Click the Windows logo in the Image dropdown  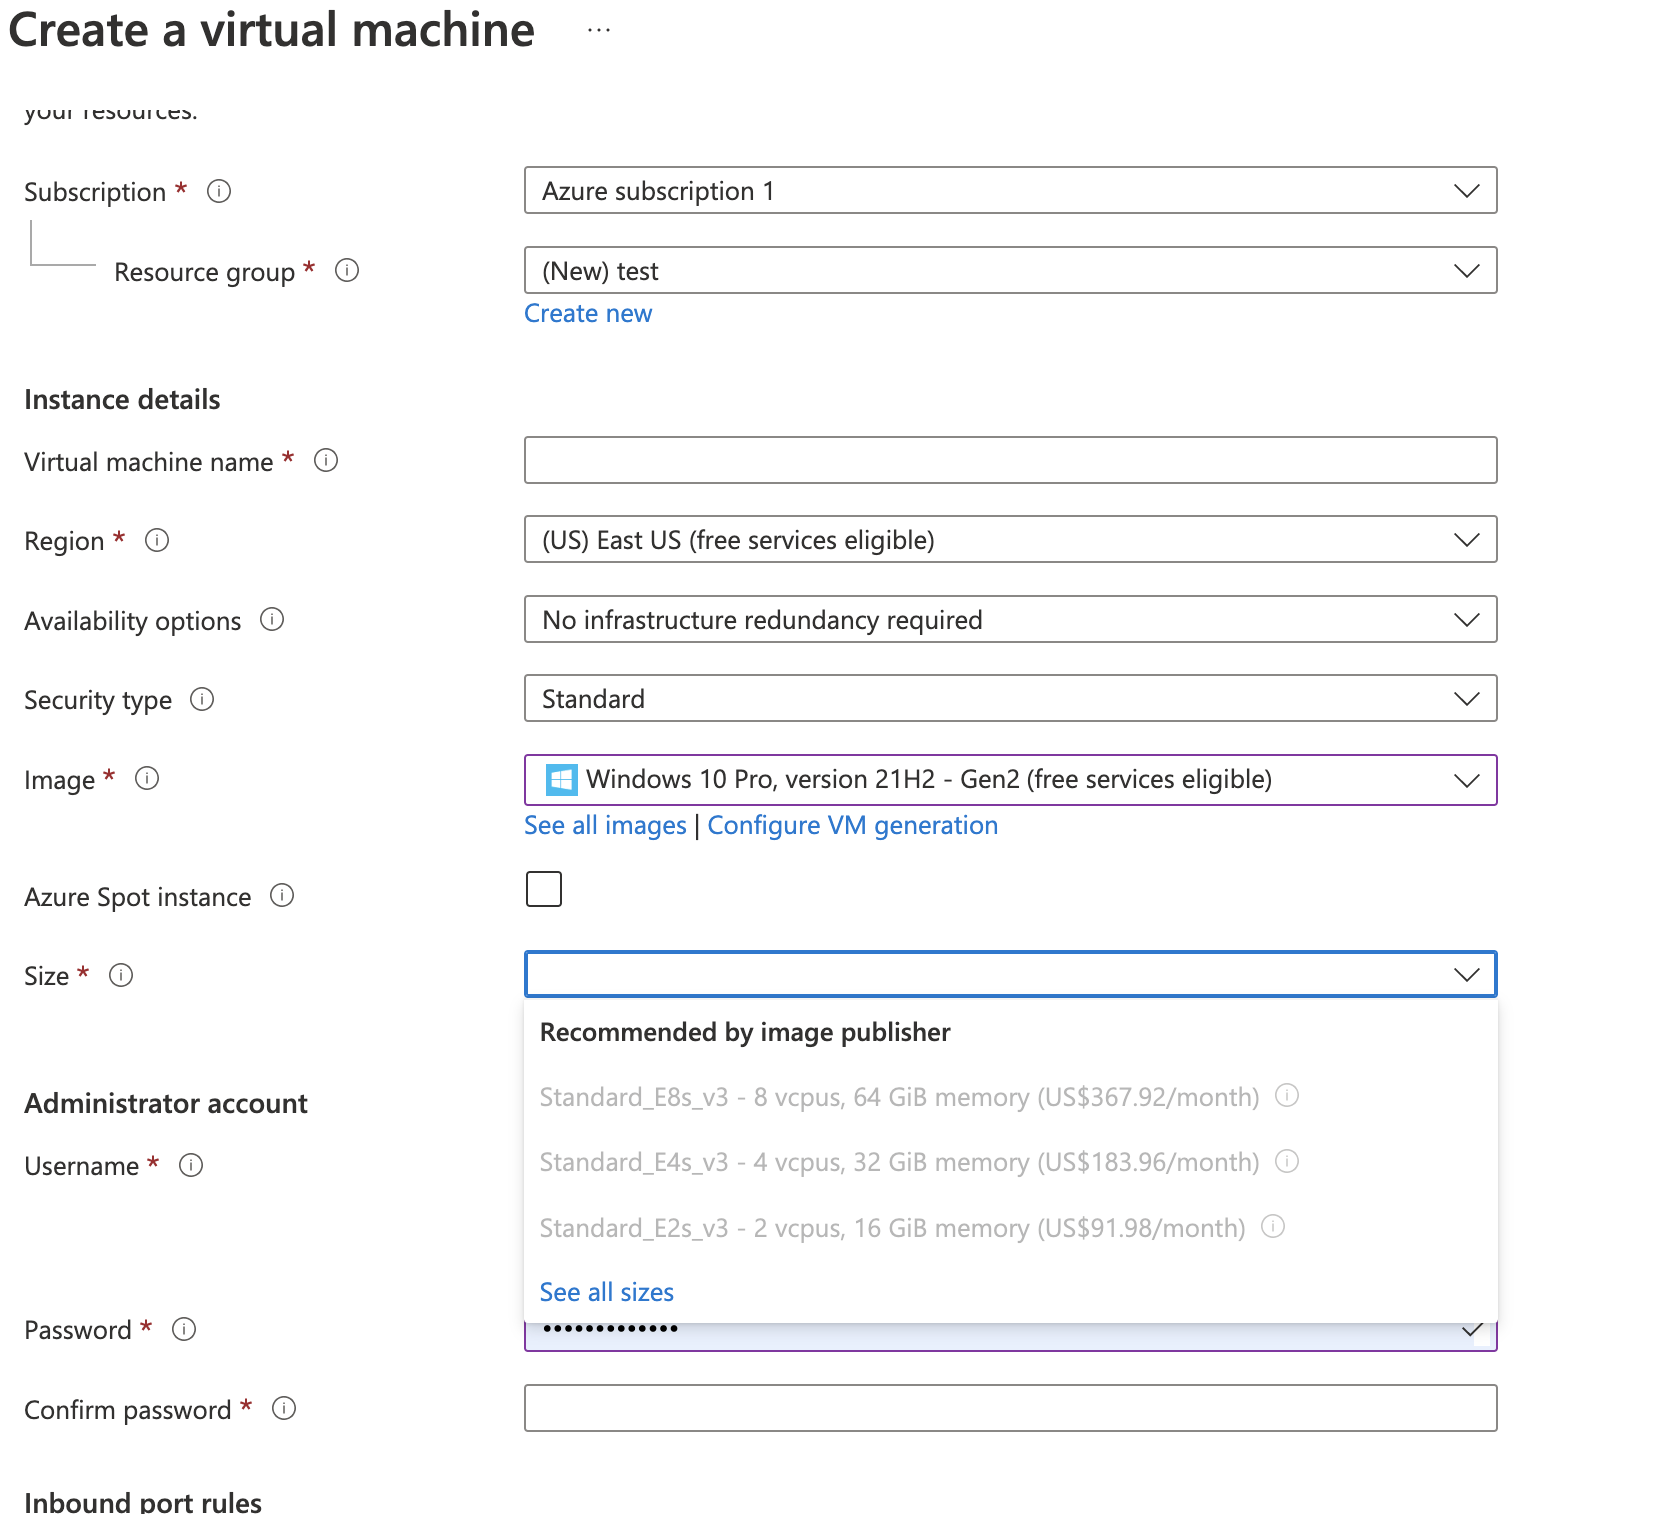561,779
